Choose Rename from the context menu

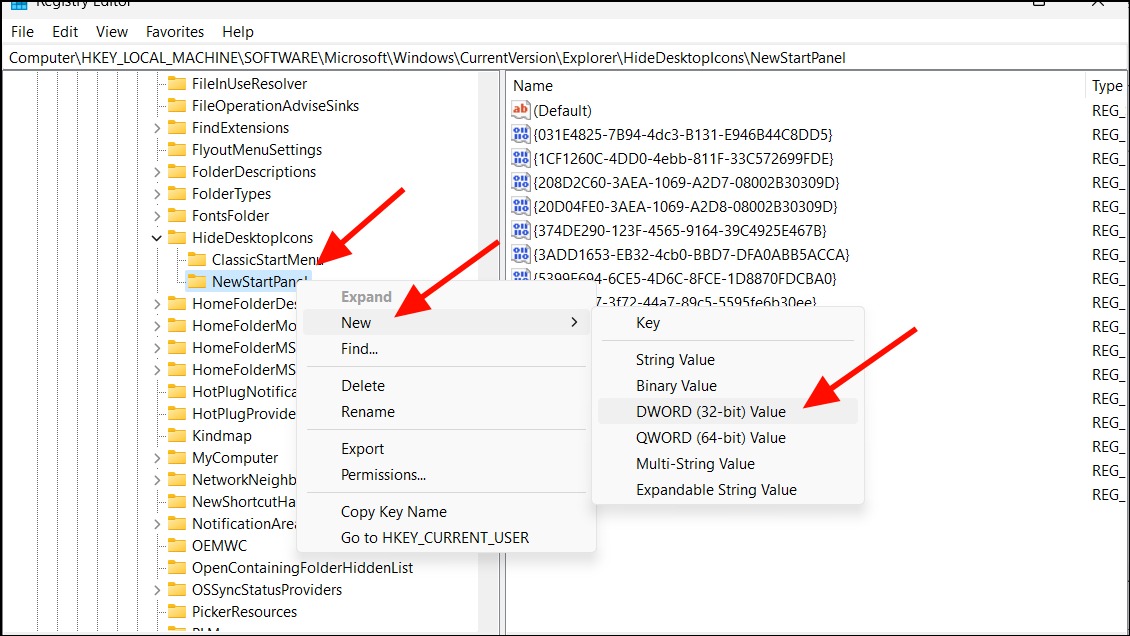click(x=446, y=411)
